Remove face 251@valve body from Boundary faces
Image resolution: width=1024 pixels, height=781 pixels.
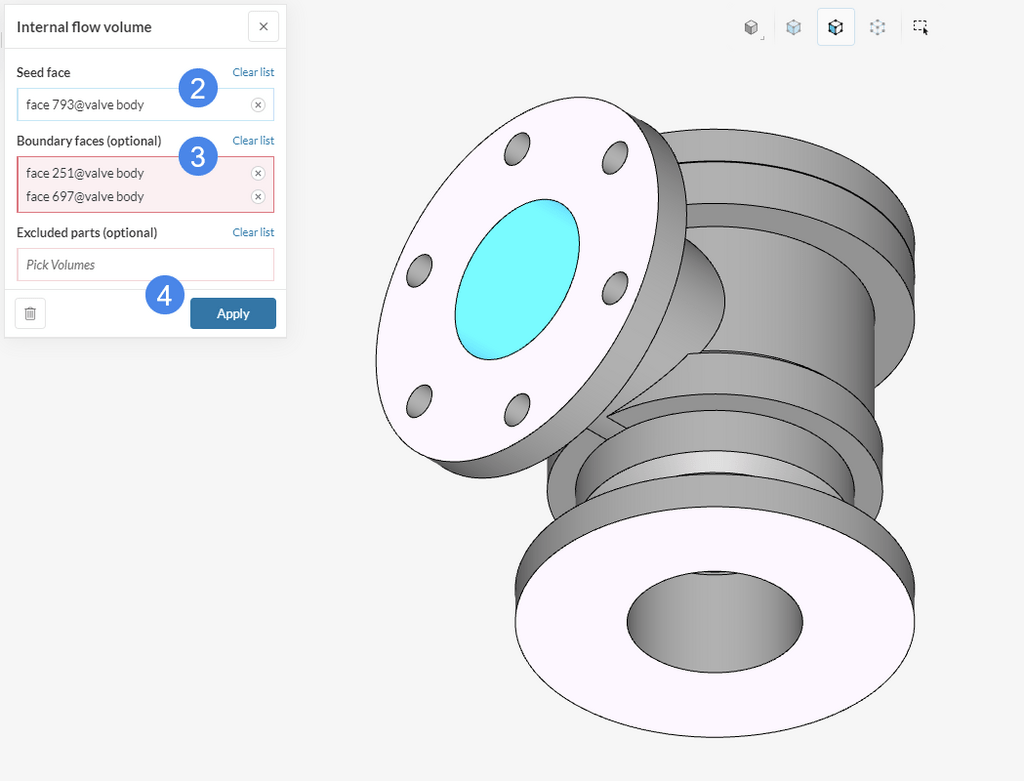258,173
